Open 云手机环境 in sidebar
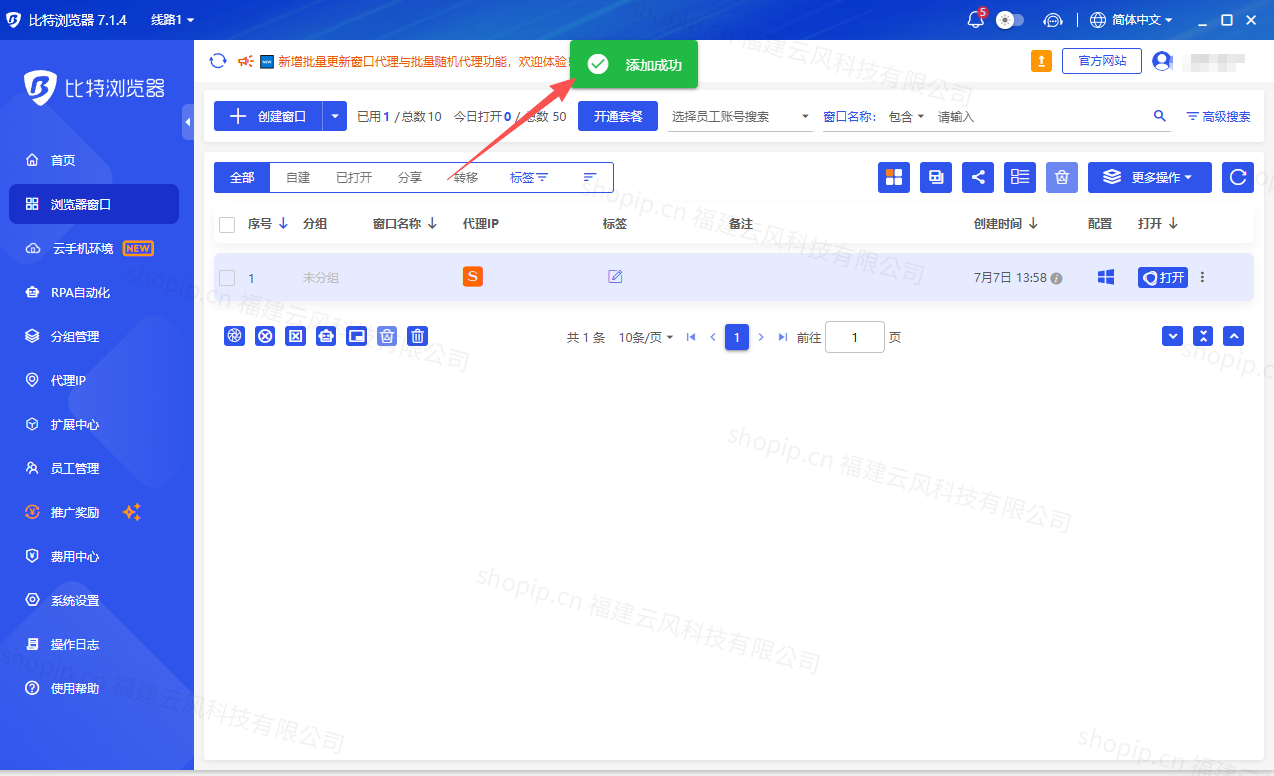Screen dimensions: 1274x776 pos(94,248)
